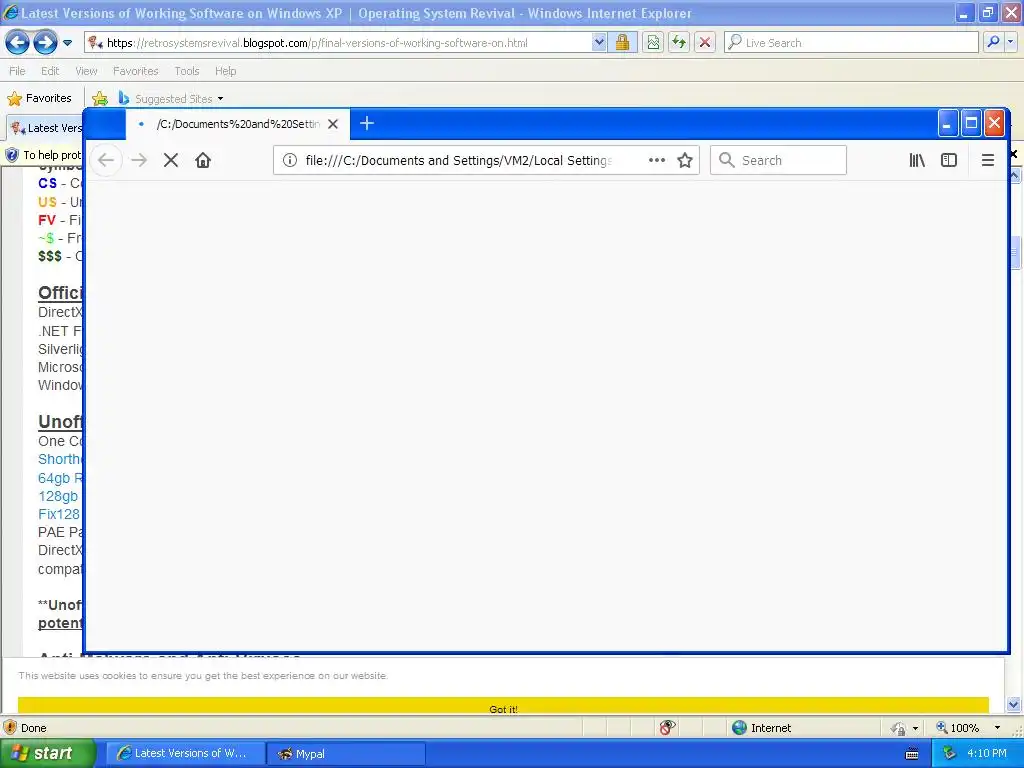Screen dimensions: 1024x768
Task: Click the IE security lock icon
Action: (622, 42)
